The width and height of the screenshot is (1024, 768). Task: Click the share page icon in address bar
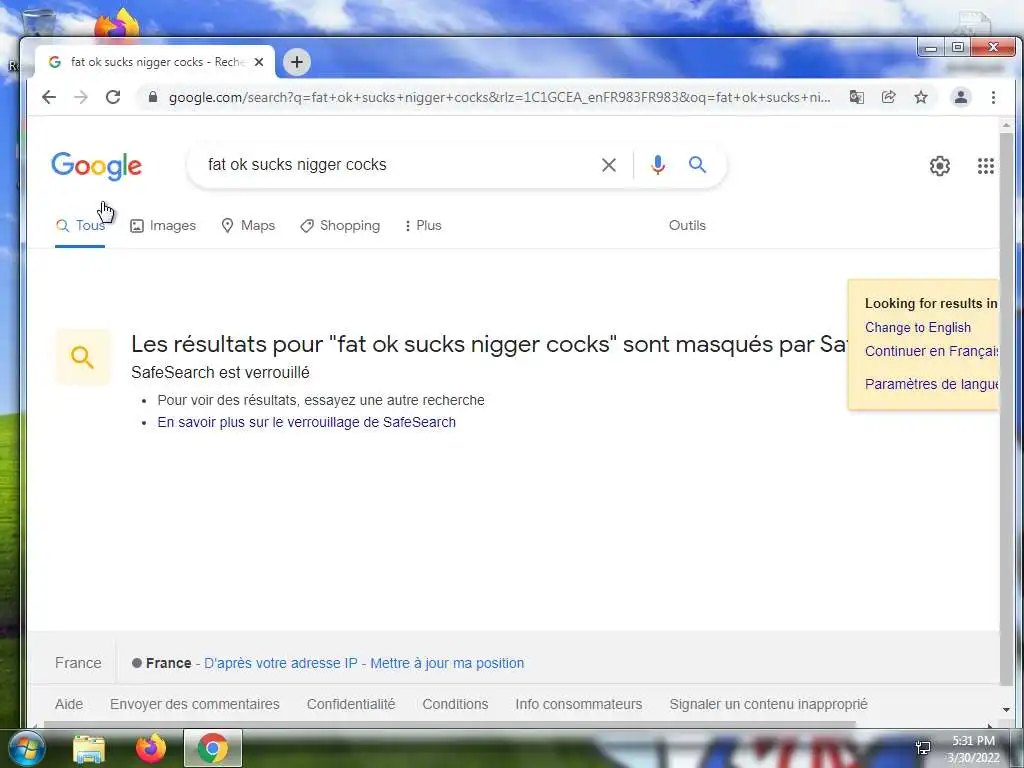click(x=889, y=97)
